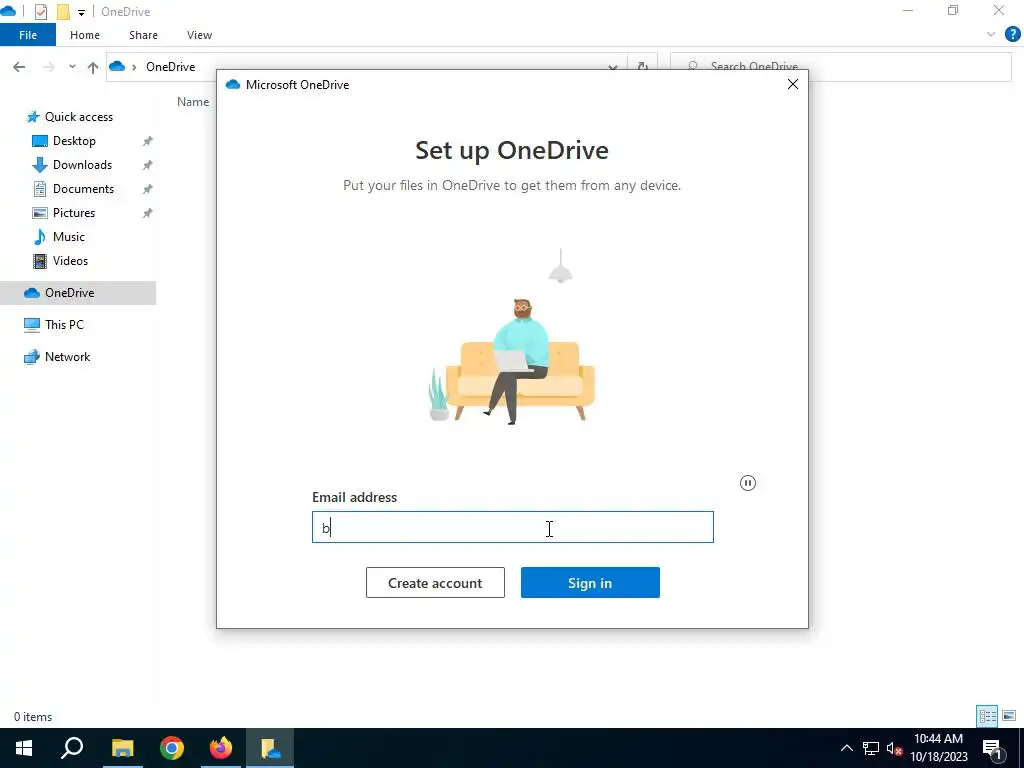The image size is (1024, 768).
Task: Open Desktop in the navigation pane
Action: 74,141
